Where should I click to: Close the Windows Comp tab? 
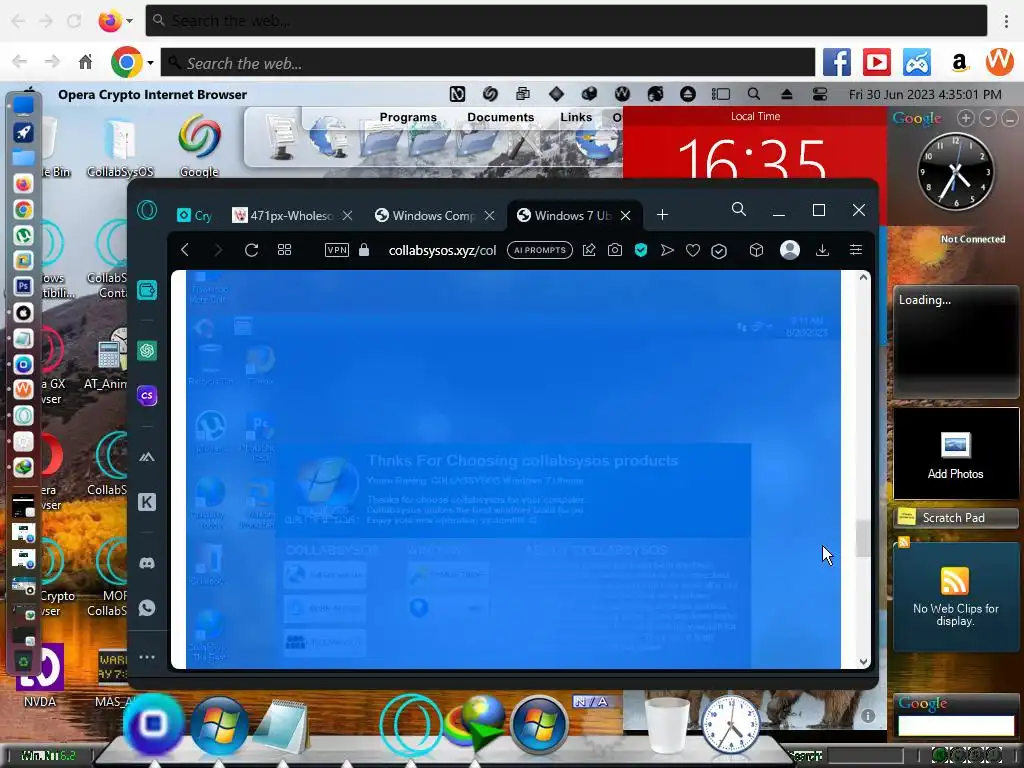(x=489, y=216)
